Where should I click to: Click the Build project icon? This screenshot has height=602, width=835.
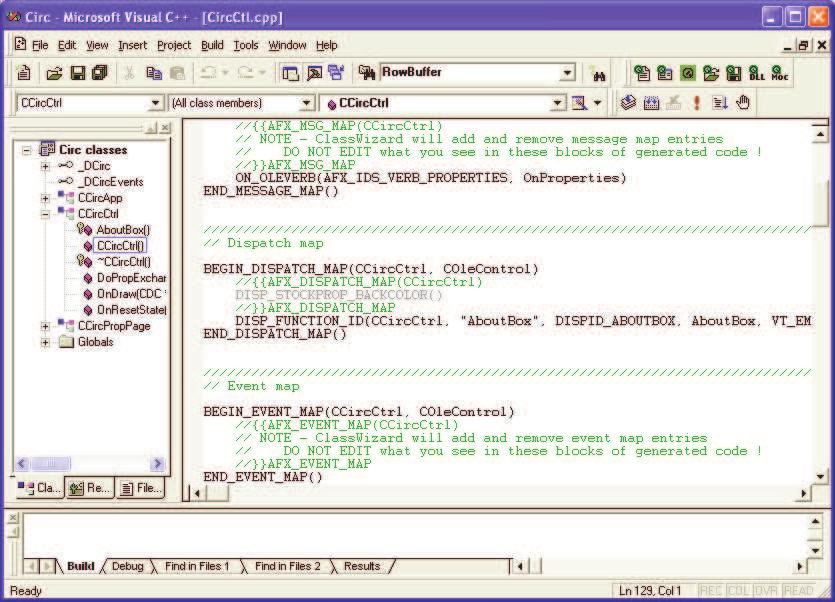click(x=651, y=102)
